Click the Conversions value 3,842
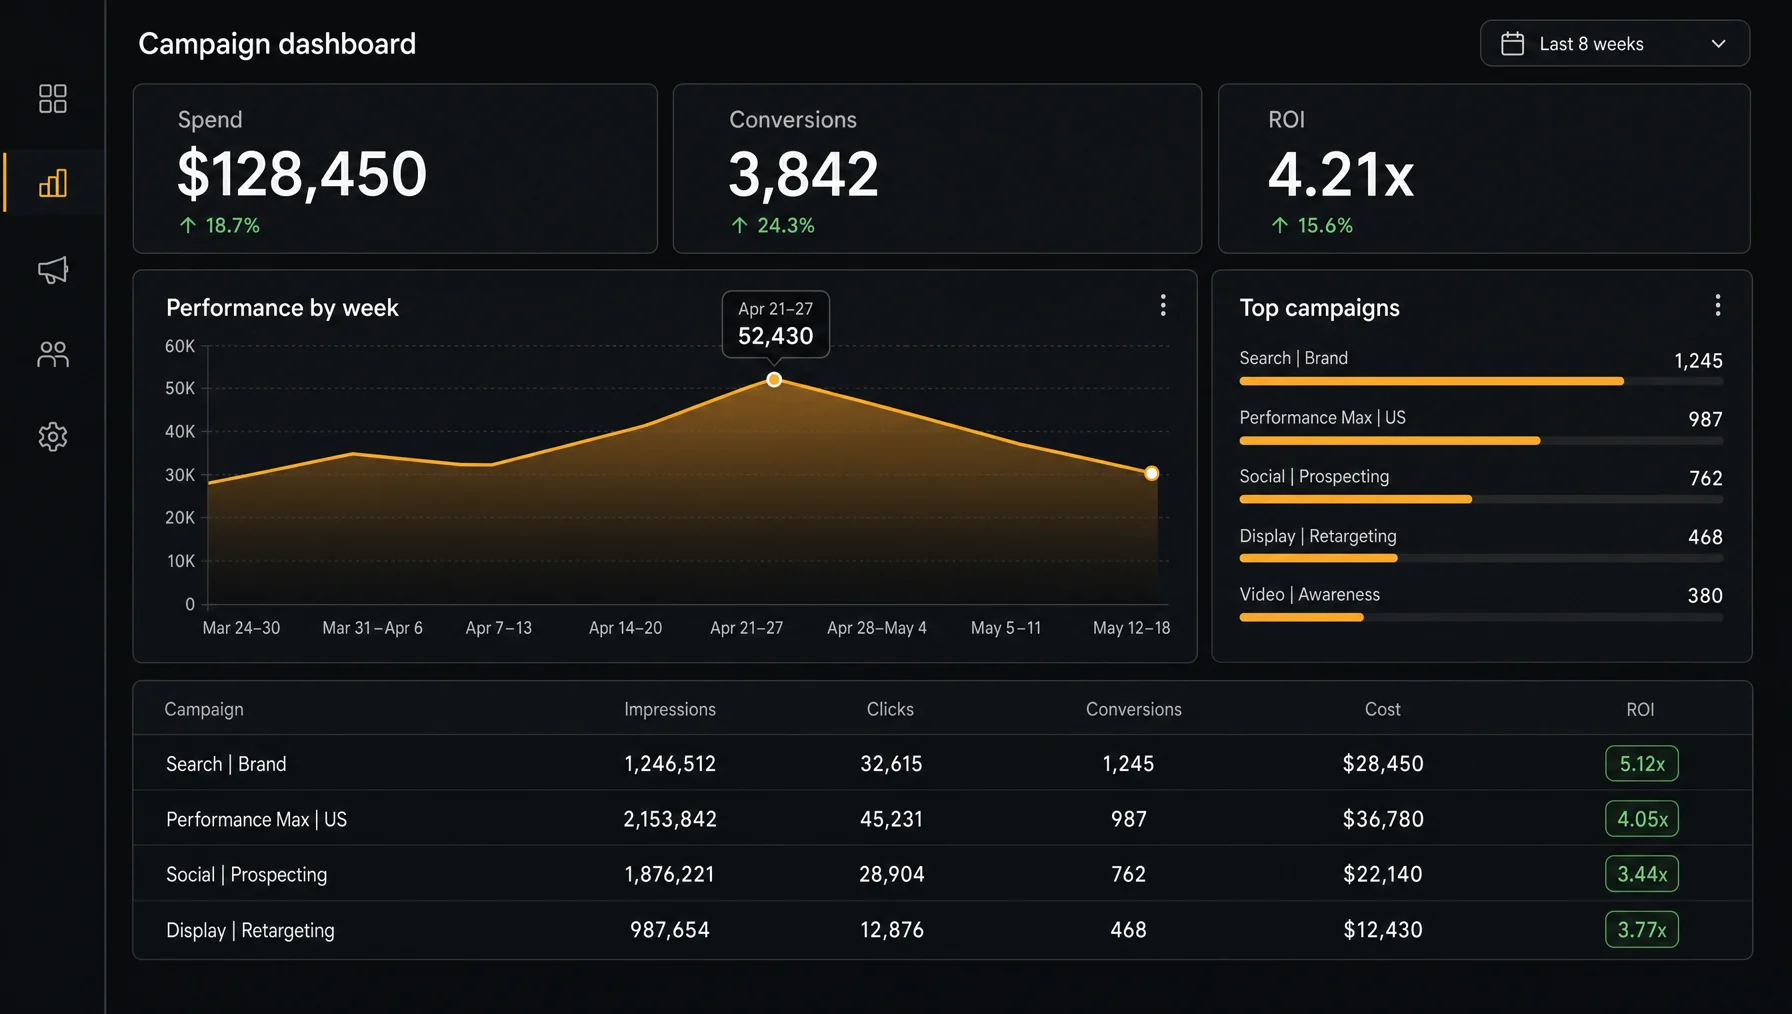Image resolution: width=1792 pixels, height=1014 pixels. [803, 174]
